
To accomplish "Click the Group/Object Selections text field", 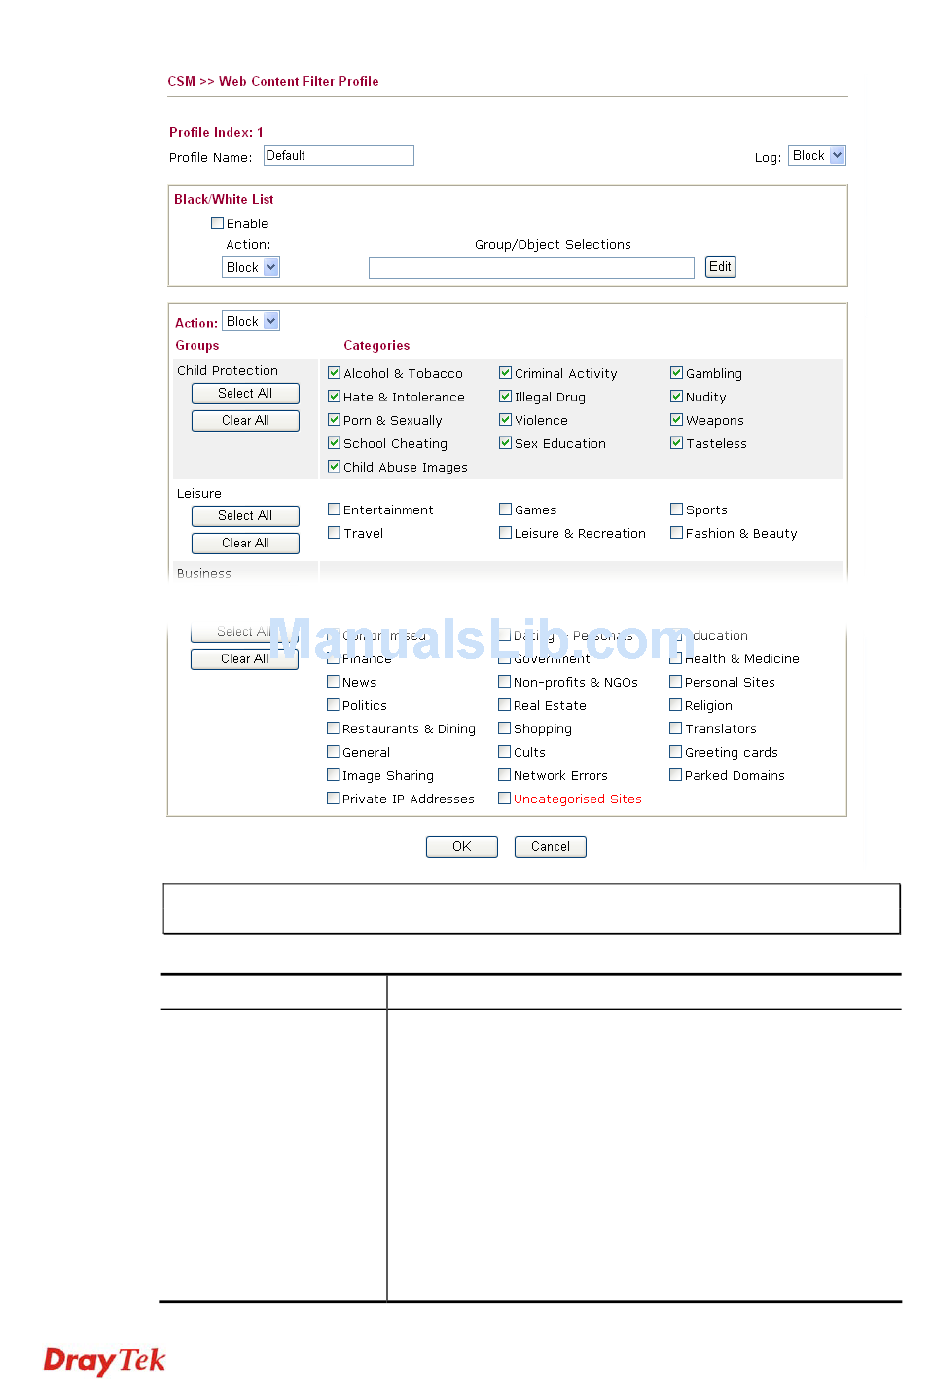I will pyautogui.click(x=531, y=268).
